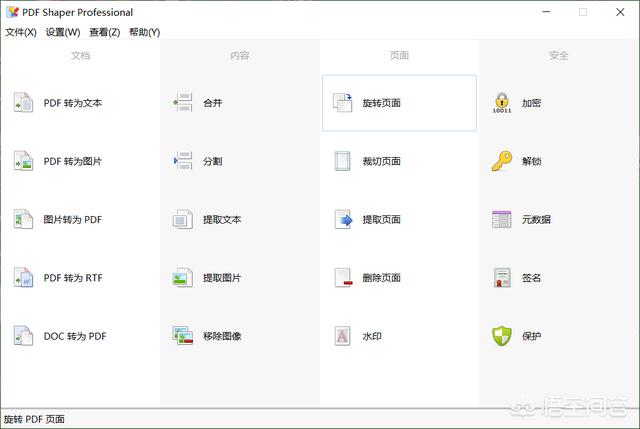Click the 图片转为 PDF icon

[x=23, y=219]
